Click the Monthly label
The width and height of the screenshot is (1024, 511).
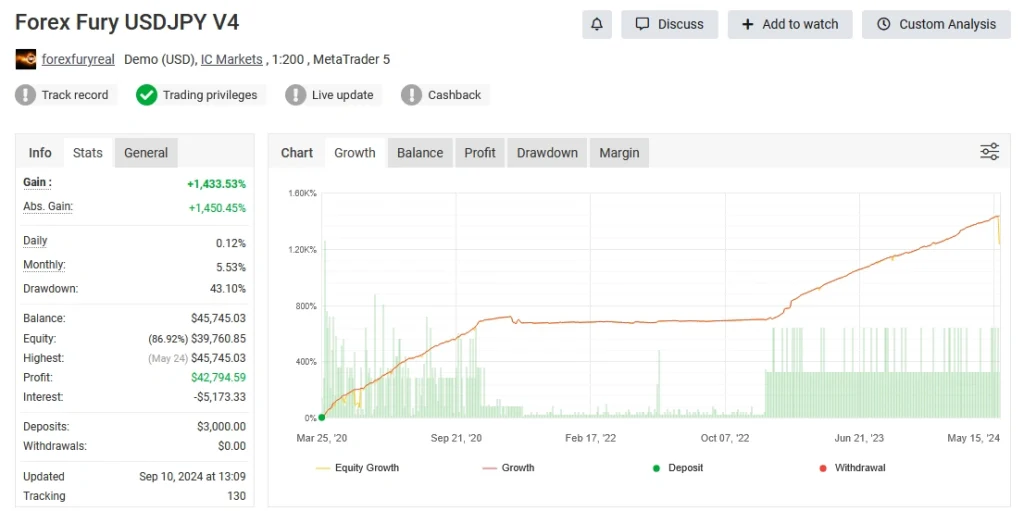[44, 265]
